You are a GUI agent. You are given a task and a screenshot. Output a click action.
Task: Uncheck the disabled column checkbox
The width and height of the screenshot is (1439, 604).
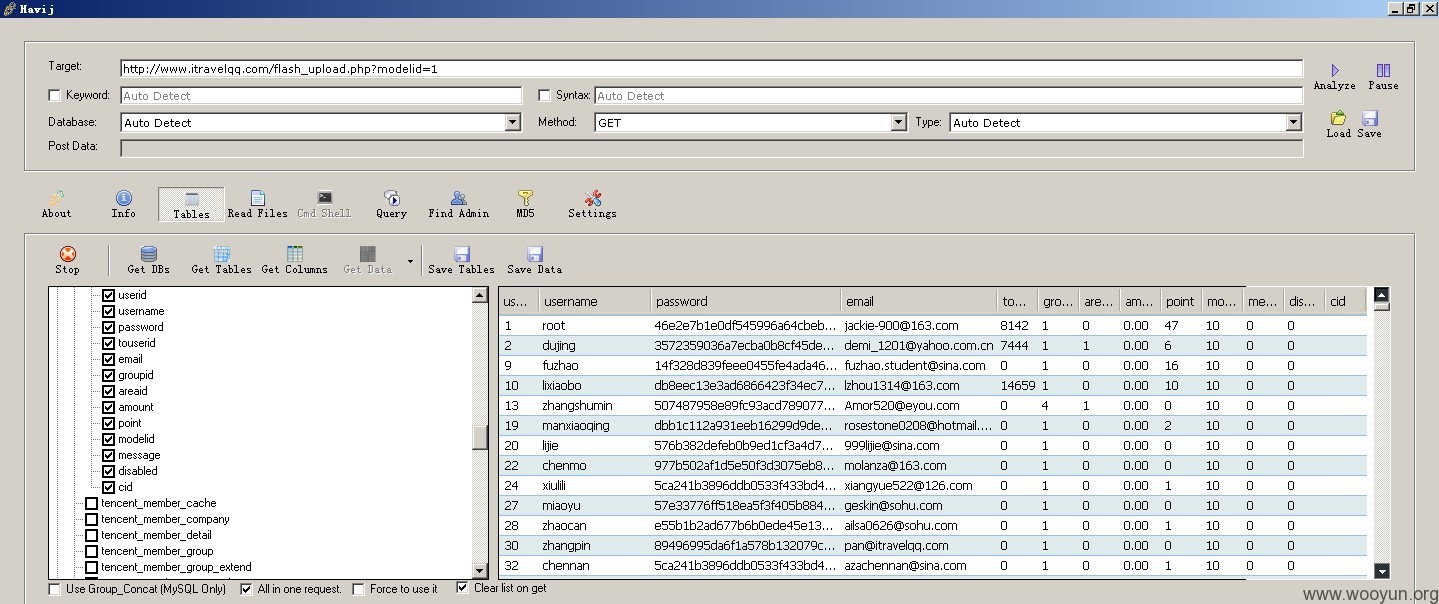[x=109, y=471]
